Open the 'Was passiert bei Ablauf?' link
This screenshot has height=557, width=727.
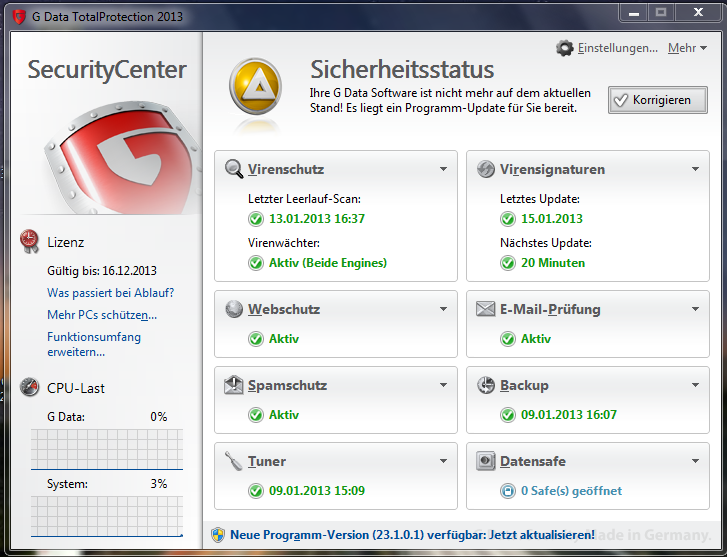(110, 293)
